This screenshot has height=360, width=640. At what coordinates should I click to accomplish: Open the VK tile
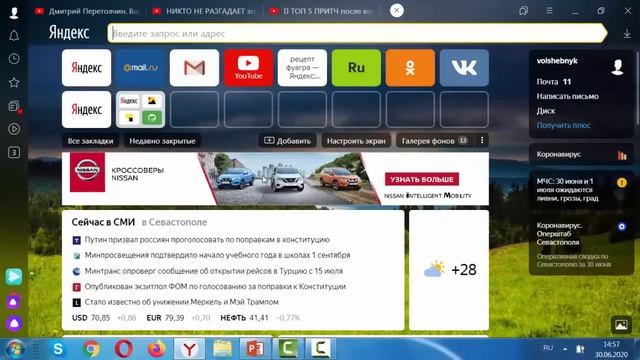pos(464,68)
